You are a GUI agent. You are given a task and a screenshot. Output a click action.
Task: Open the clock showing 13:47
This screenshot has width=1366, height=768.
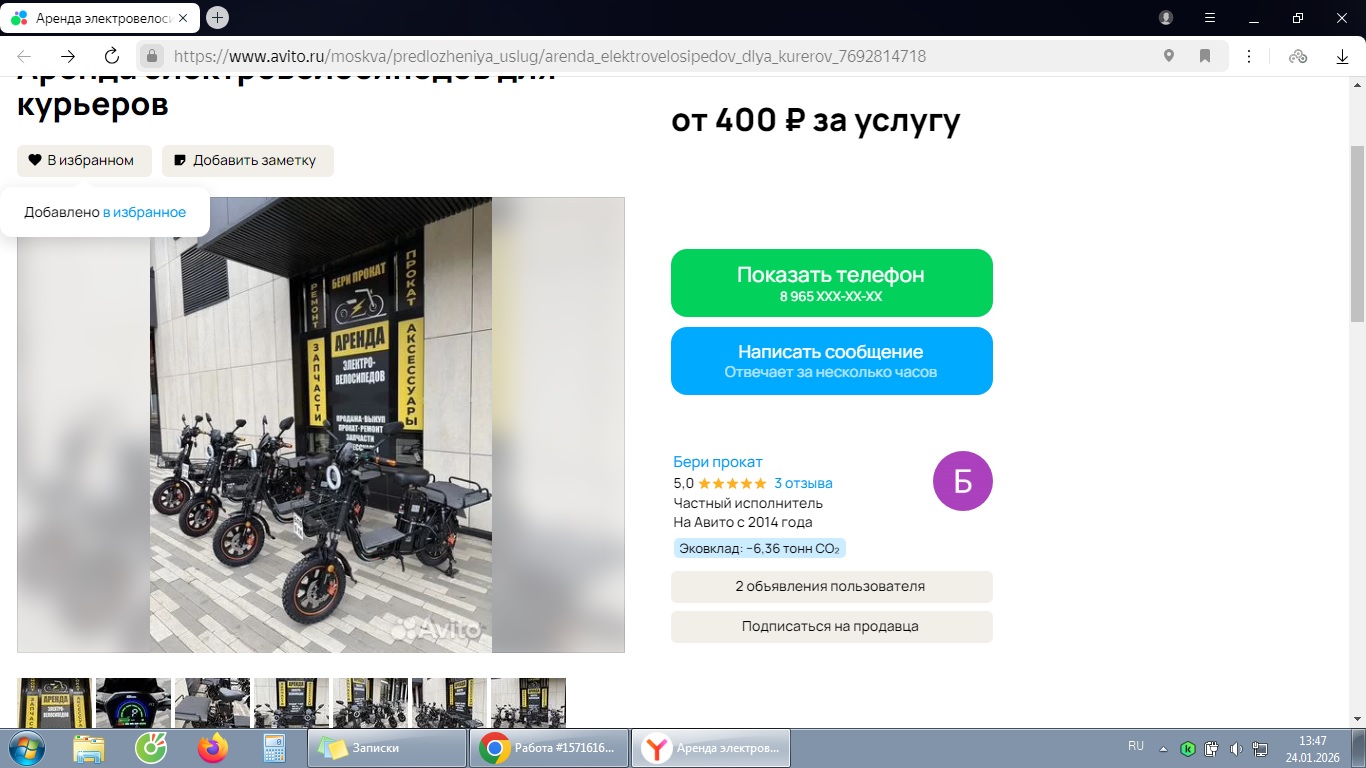click(1313, 748)
